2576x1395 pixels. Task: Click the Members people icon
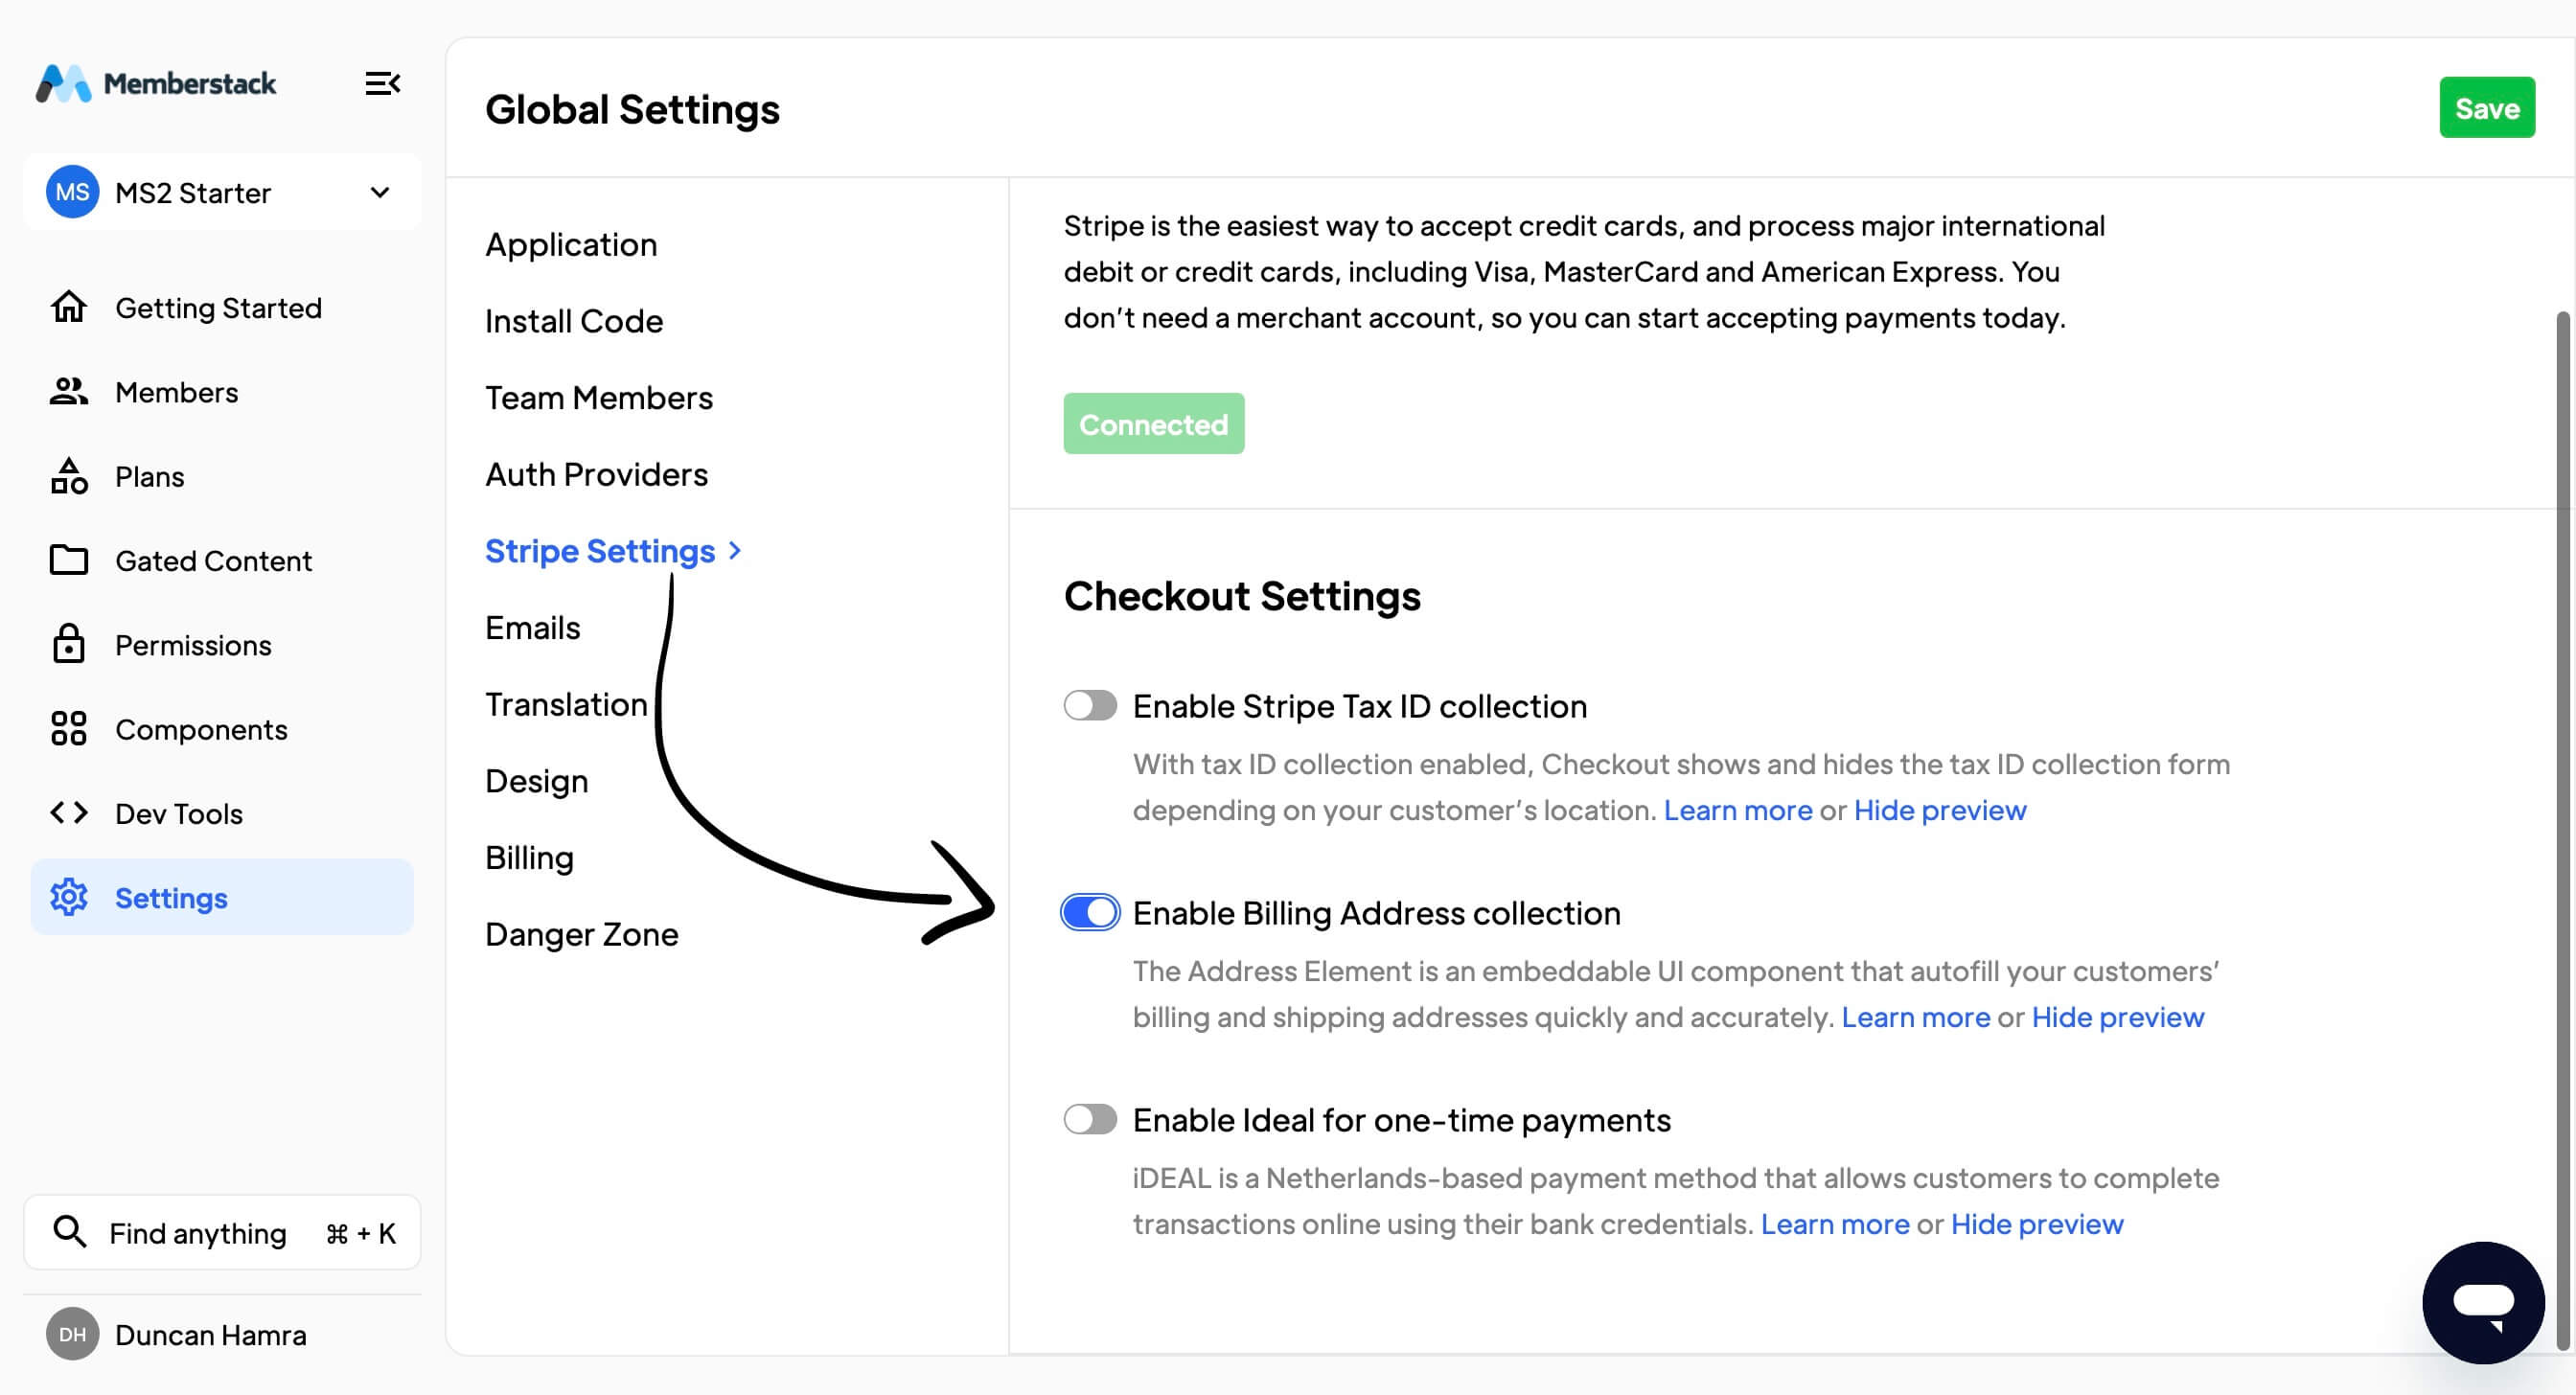click(69, 392)
